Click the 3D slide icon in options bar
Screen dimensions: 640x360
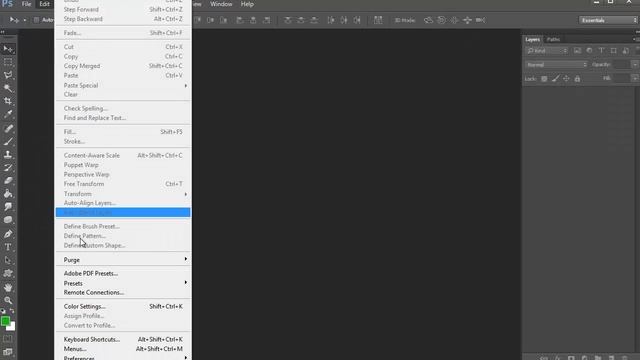click(x=467, y=20)
